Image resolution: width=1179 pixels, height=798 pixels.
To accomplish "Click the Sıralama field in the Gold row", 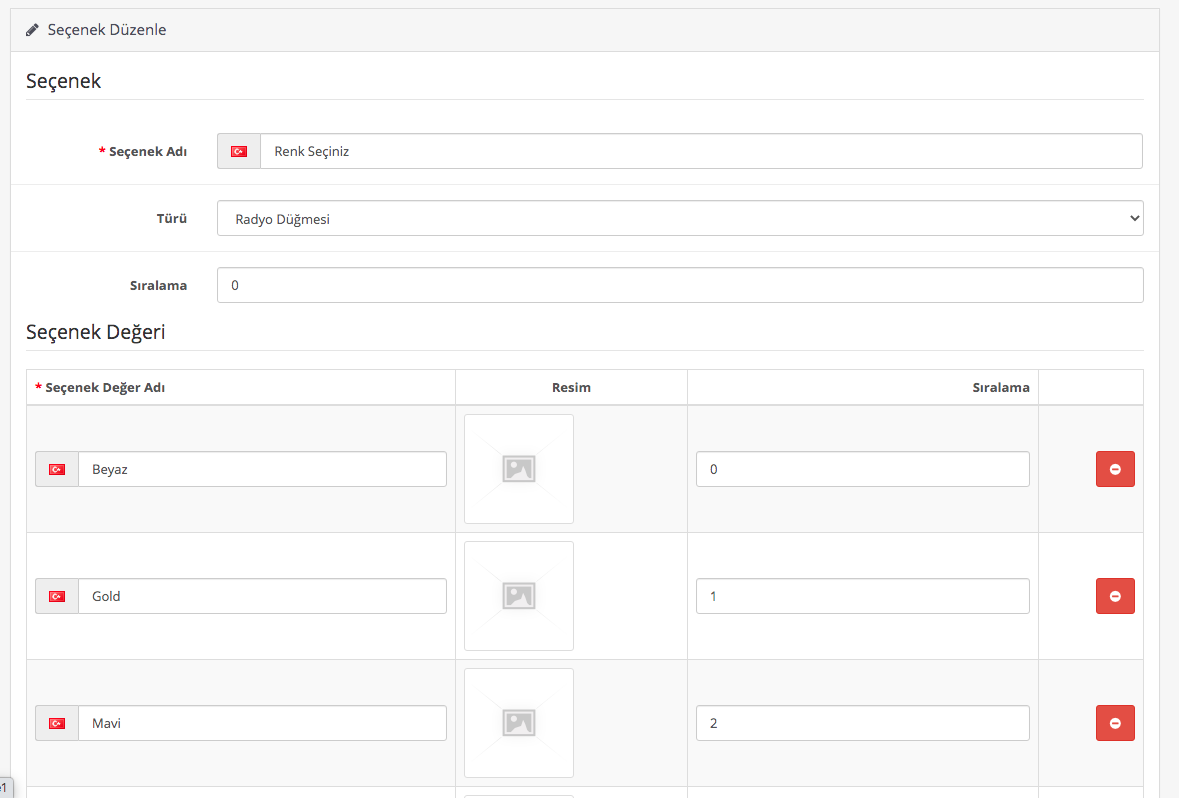I will (x=862, y=596).
